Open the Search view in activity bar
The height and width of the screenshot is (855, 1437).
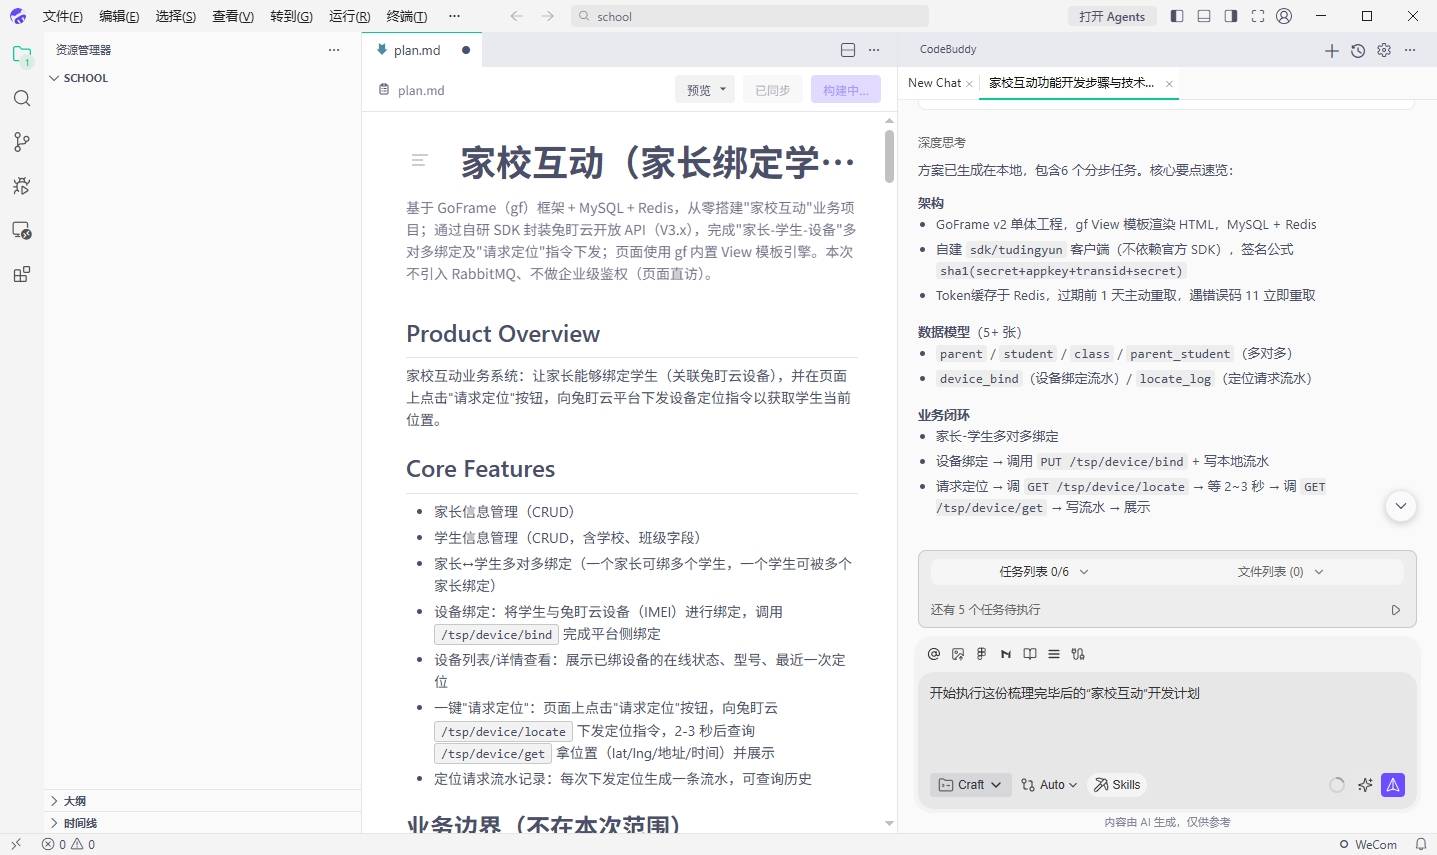(x=21, y=98)
